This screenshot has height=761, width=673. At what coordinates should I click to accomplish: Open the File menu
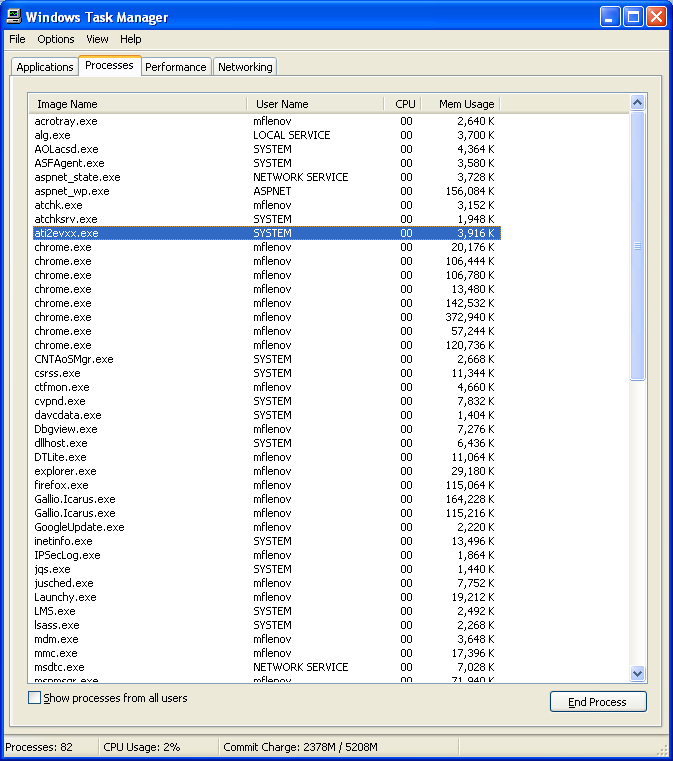[x=17, y=39]
